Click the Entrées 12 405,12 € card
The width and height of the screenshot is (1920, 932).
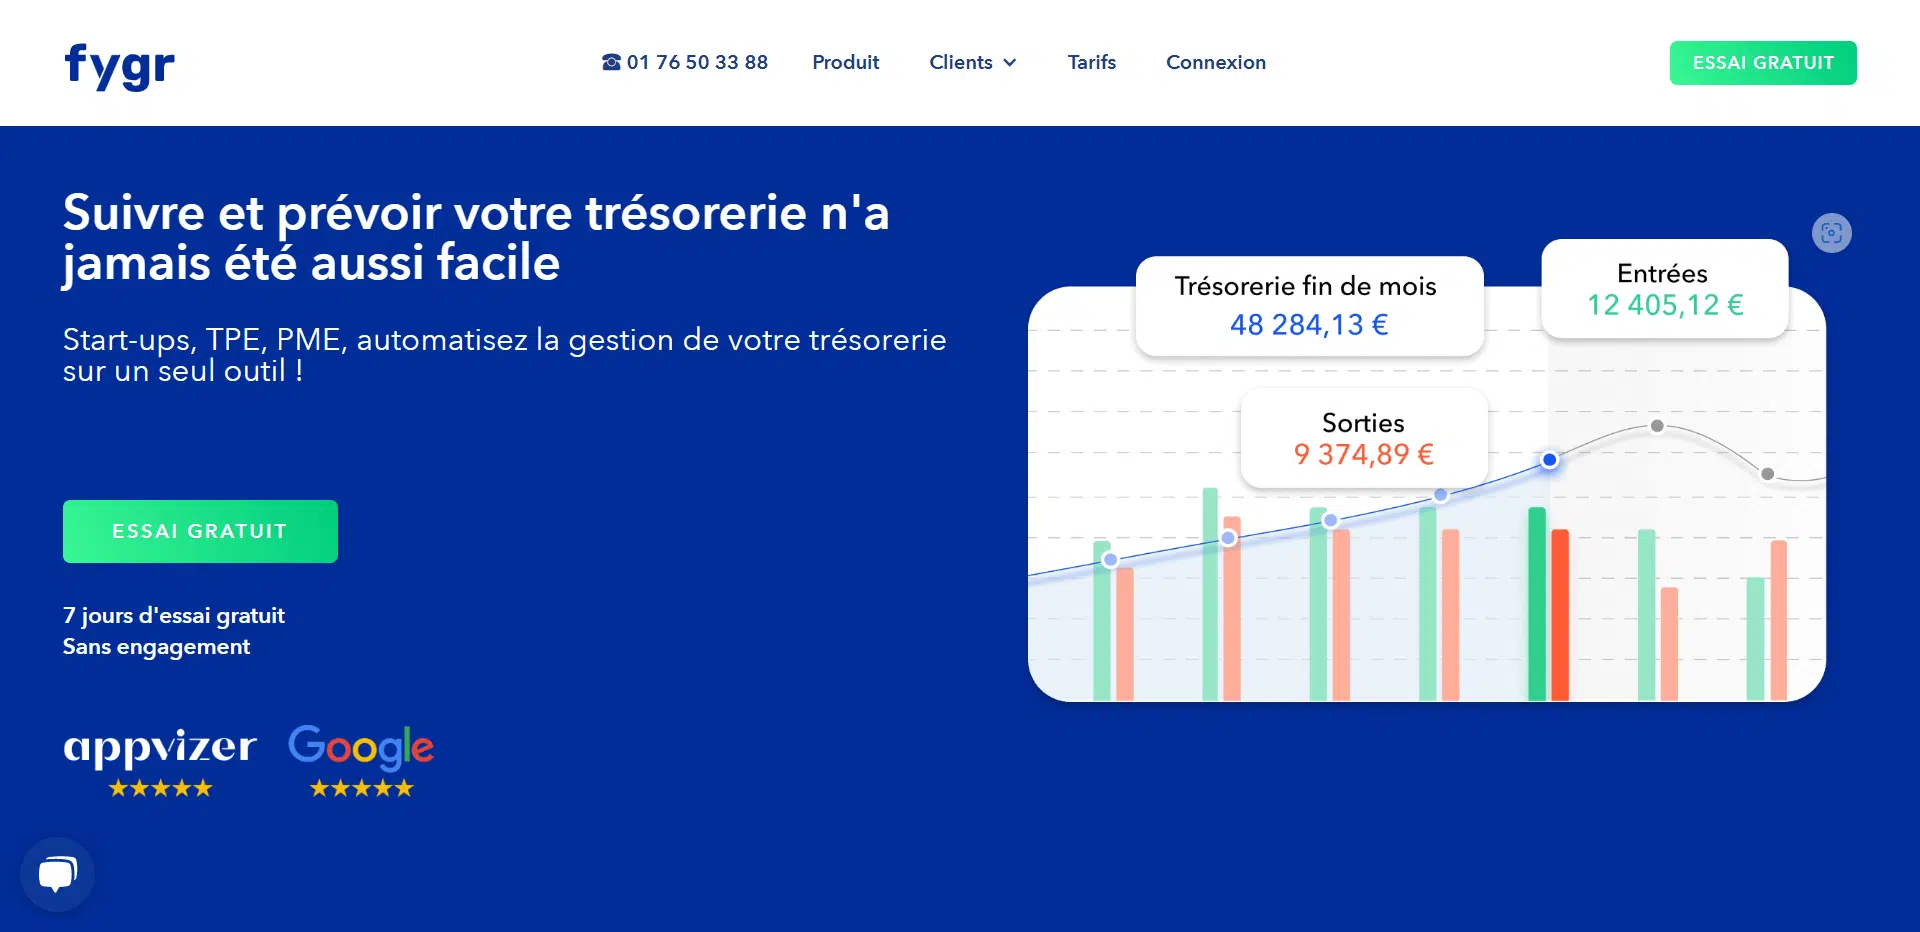click(x=1664, y=289)
